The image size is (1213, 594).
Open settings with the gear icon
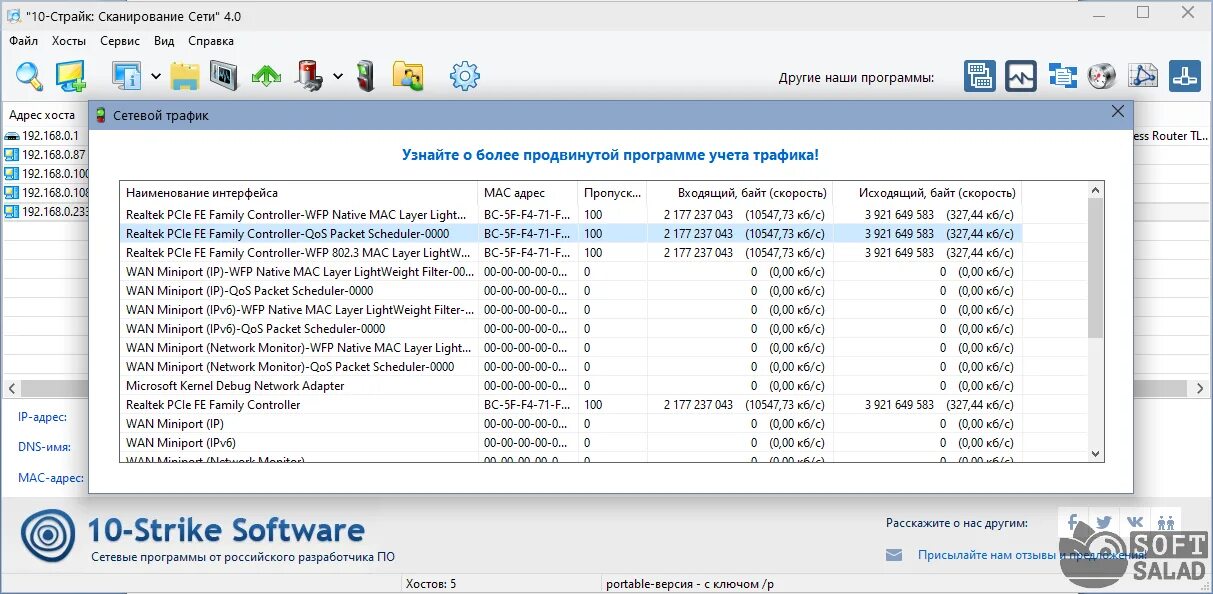point(465,76)
